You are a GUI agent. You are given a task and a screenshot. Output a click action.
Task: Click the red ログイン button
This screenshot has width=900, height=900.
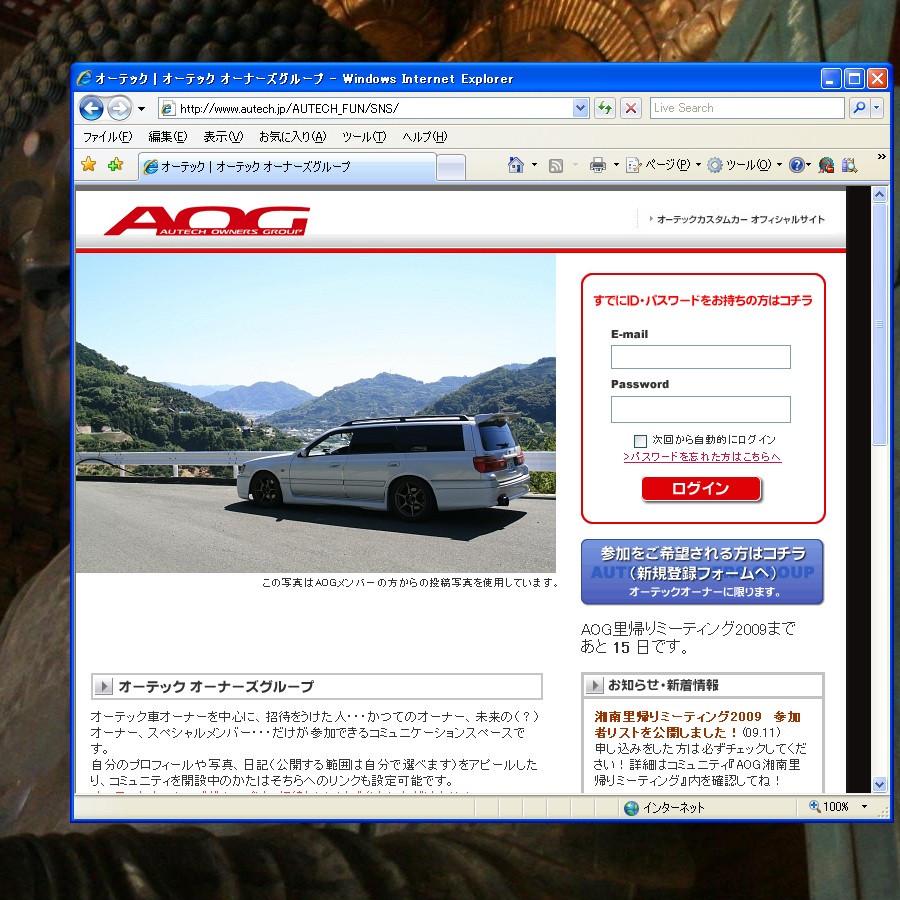[x=701, y=489]
